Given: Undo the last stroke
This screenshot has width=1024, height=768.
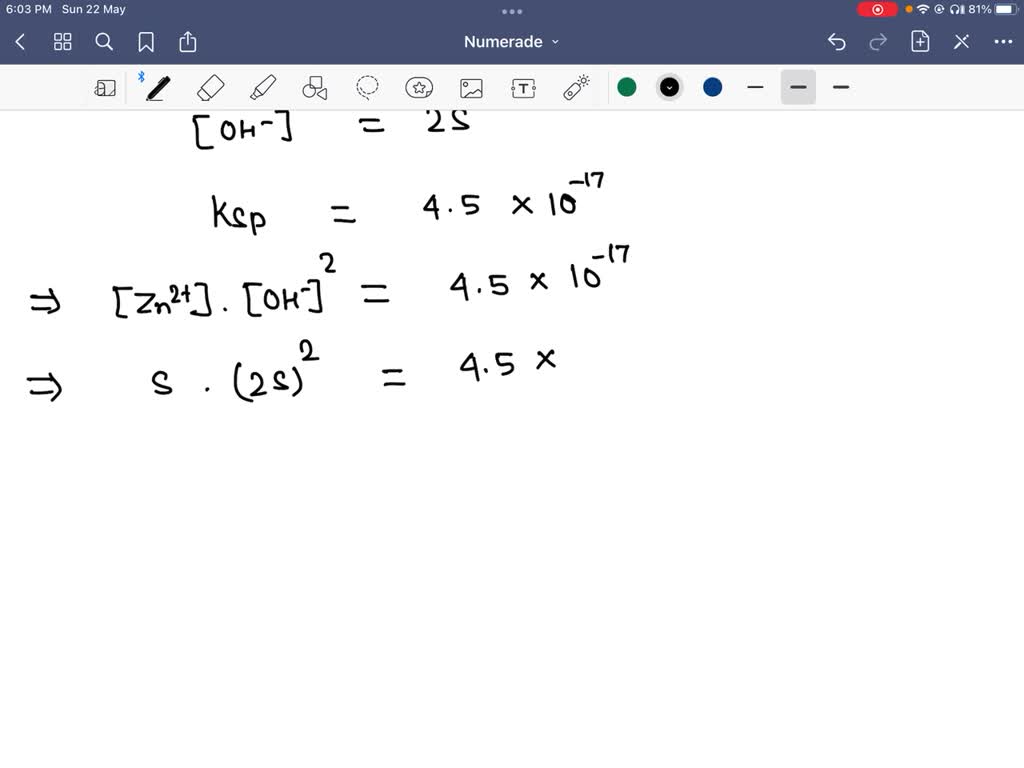Looking at the screenshot, I should pos(838,41).
